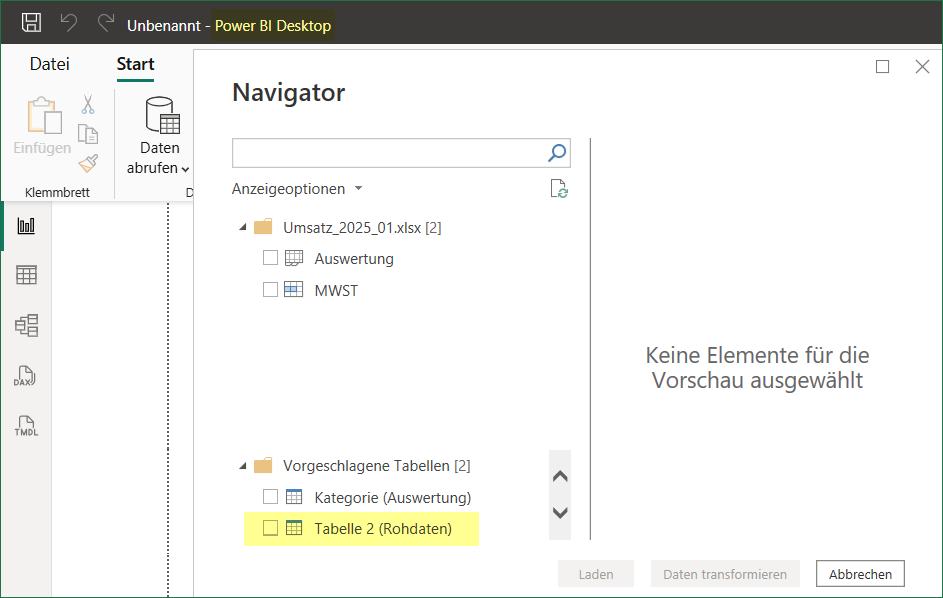Open the Model view sidebar icon

tap(26, 325)
